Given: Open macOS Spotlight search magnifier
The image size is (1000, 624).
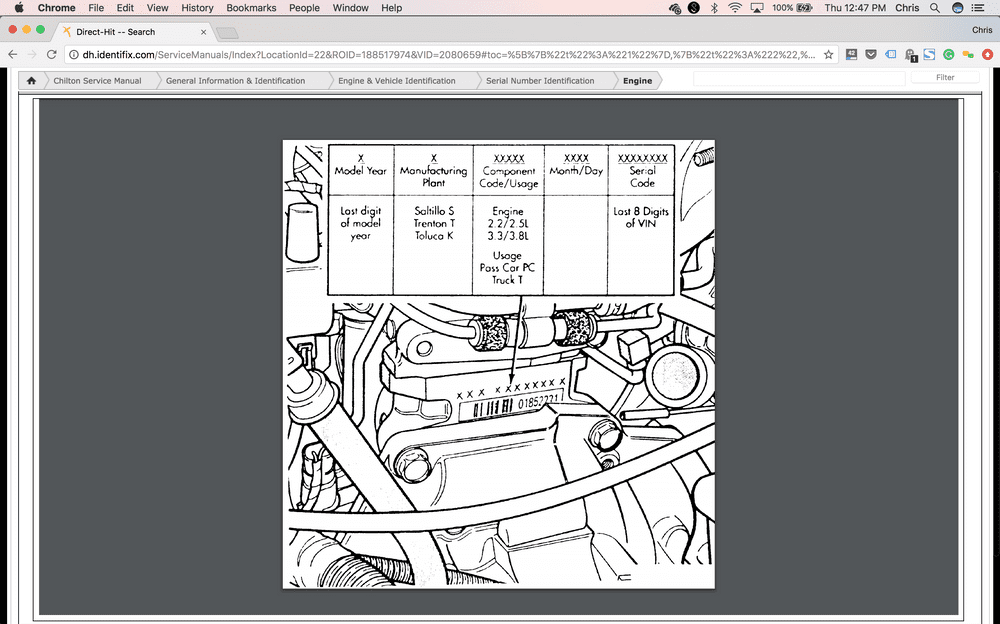Looking at the screenshot, I should tap(935, 8).
